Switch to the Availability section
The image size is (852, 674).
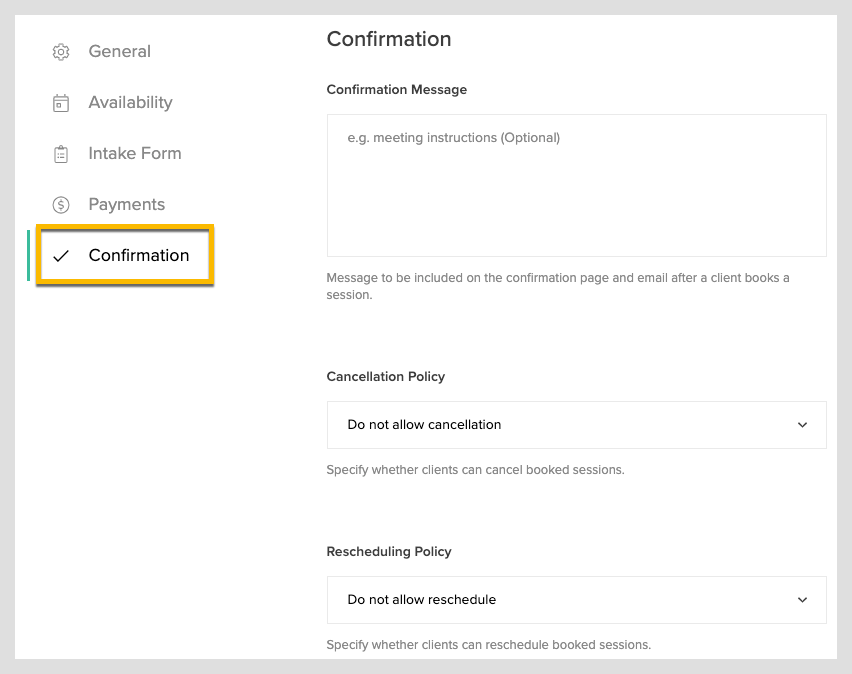coord(130,102)
